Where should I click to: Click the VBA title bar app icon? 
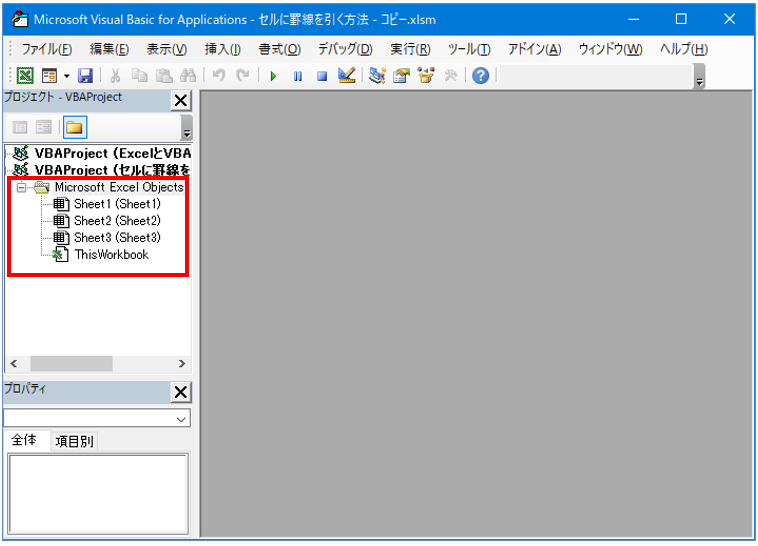20,19
